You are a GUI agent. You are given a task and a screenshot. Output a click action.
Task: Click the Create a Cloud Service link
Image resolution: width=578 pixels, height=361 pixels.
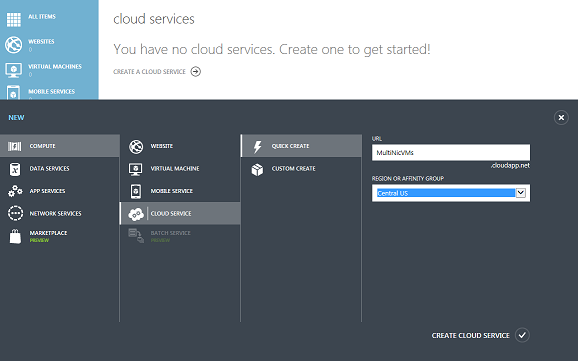pos(149,72)
